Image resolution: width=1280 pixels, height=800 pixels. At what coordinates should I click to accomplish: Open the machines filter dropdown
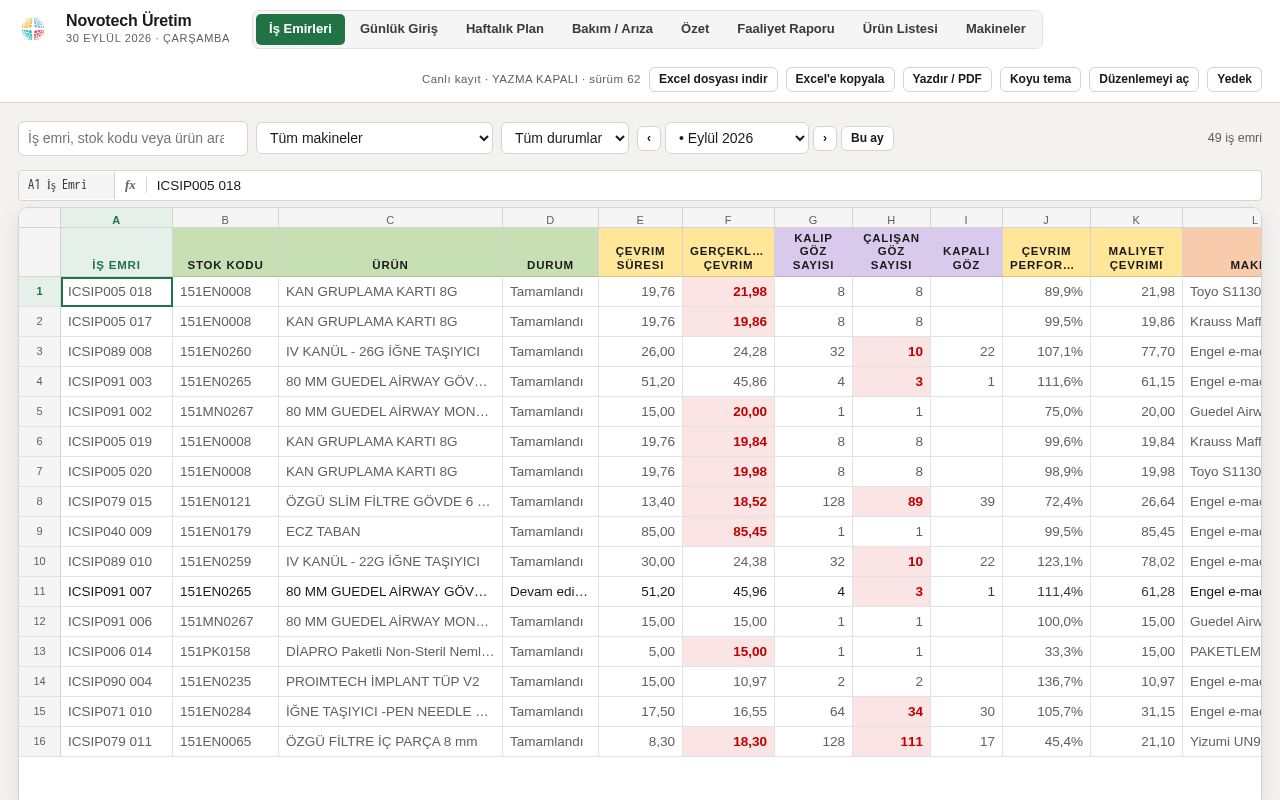(x=374, y=138)
